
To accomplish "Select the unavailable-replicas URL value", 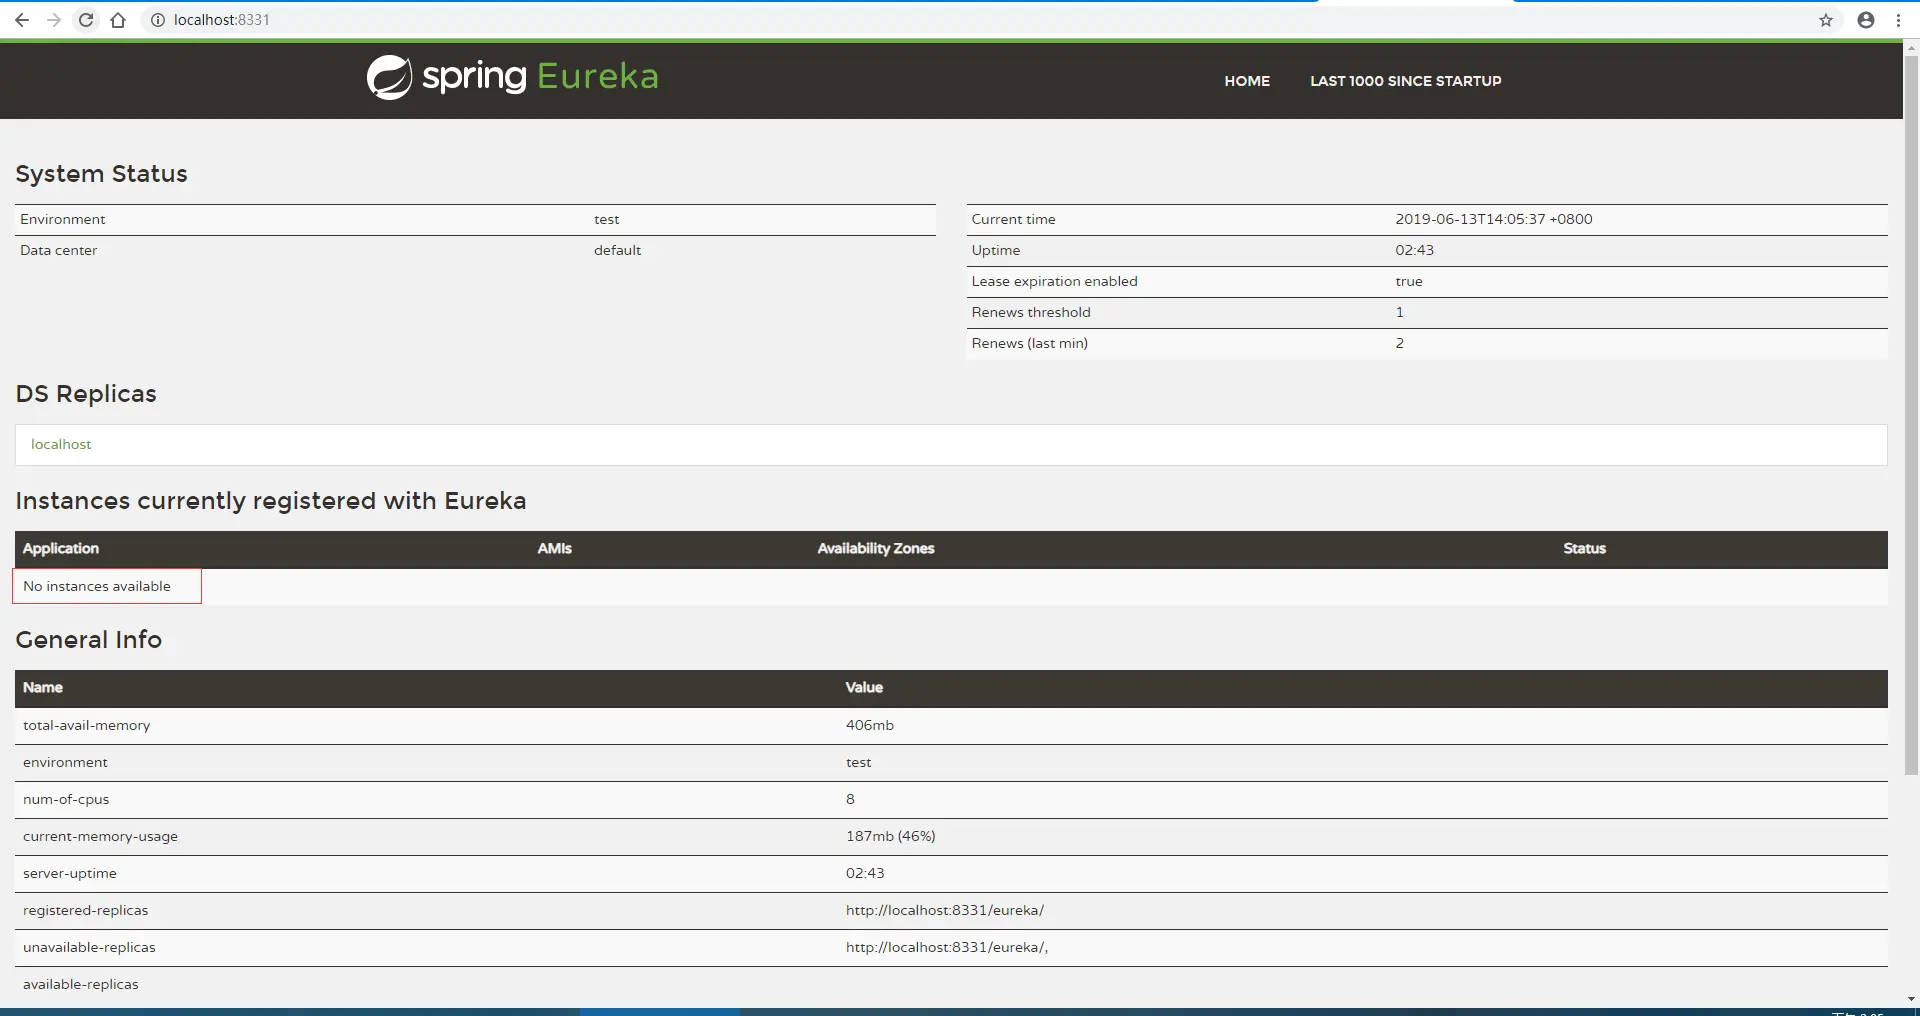I will pyautogui.click(x=947, y=948).
